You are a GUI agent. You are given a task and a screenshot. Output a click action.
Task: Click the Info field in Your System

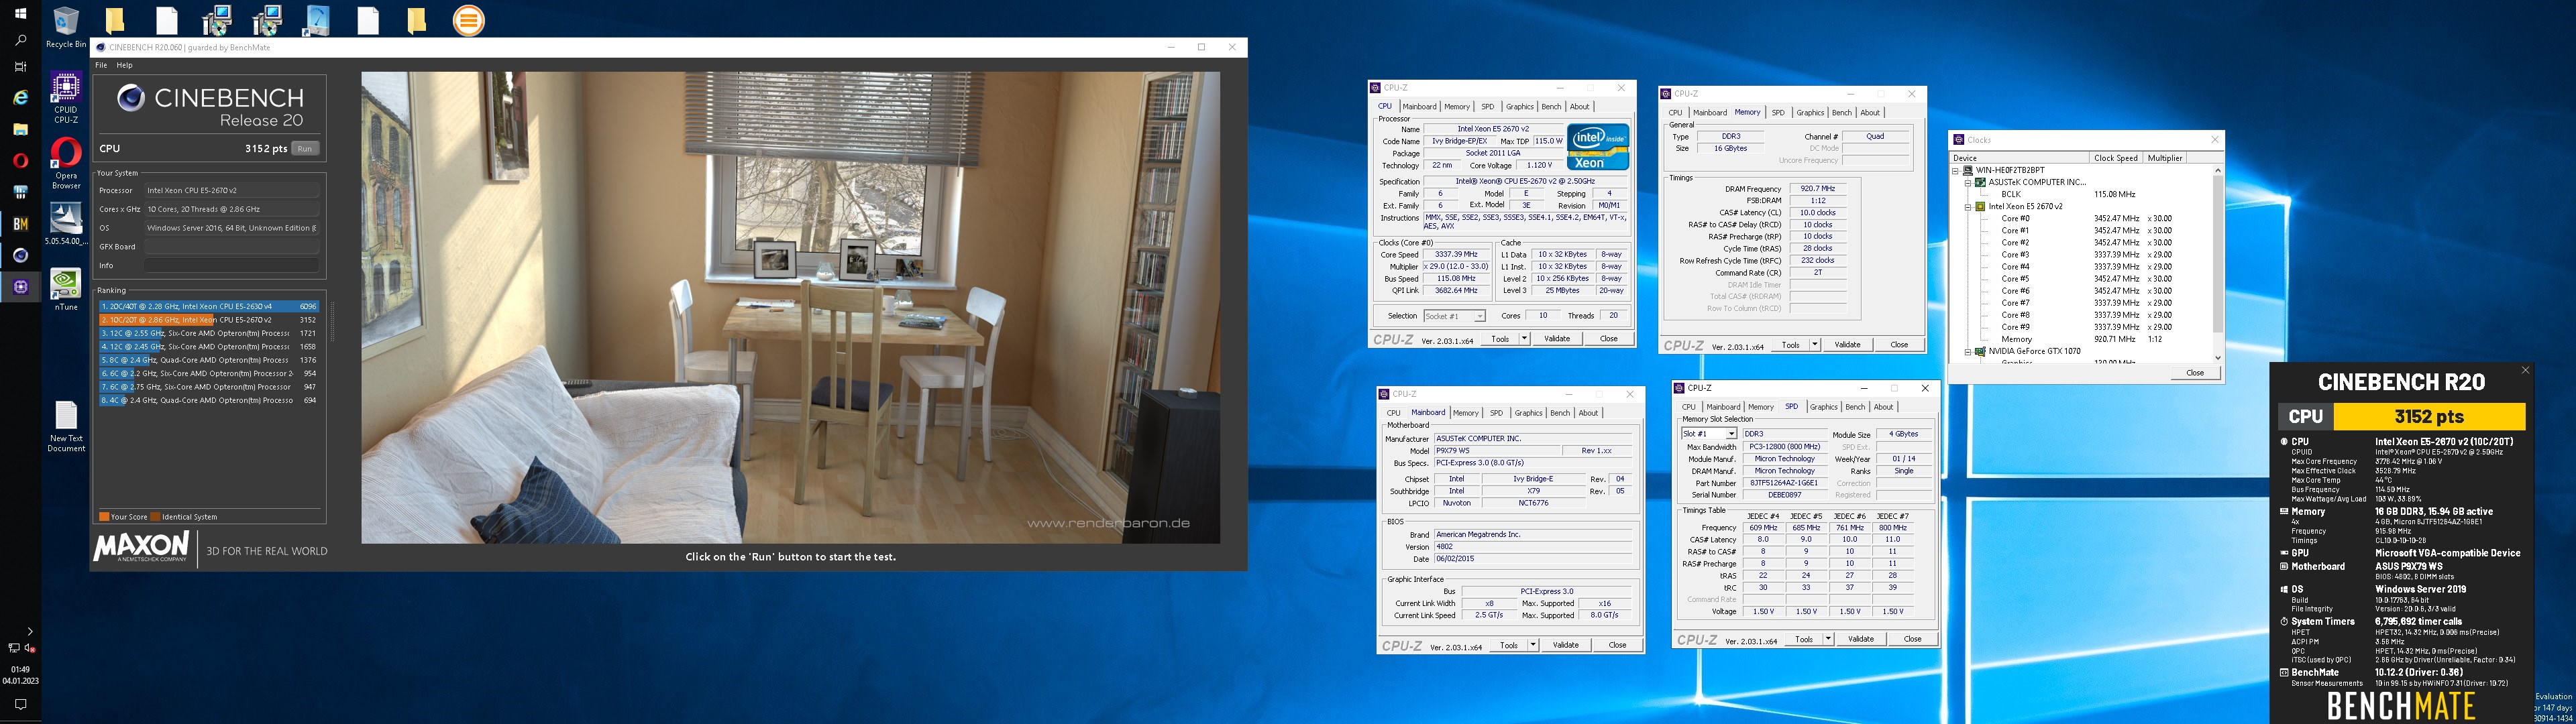click(x=232, y=265)
